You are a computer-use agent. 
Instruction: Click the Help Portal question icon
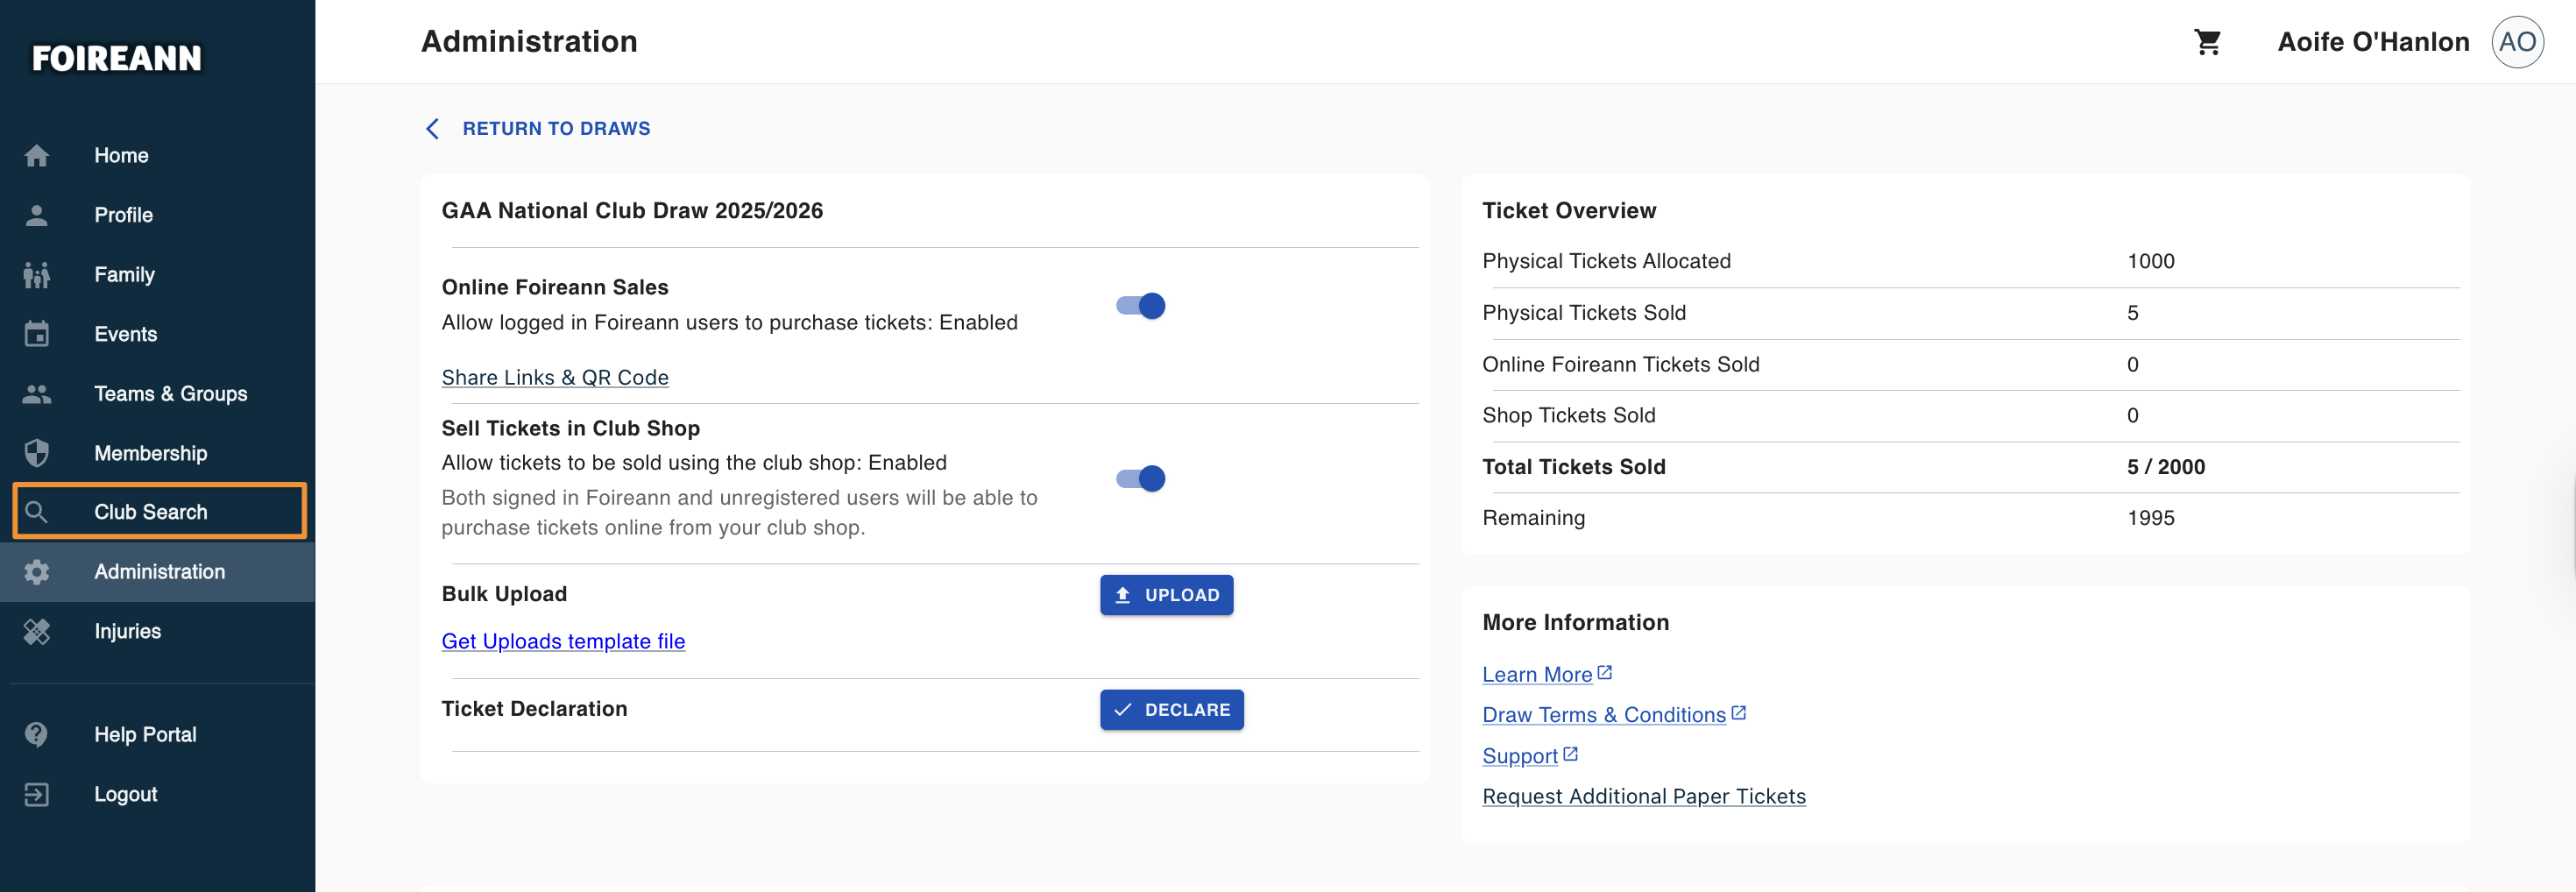pos(37,734)
